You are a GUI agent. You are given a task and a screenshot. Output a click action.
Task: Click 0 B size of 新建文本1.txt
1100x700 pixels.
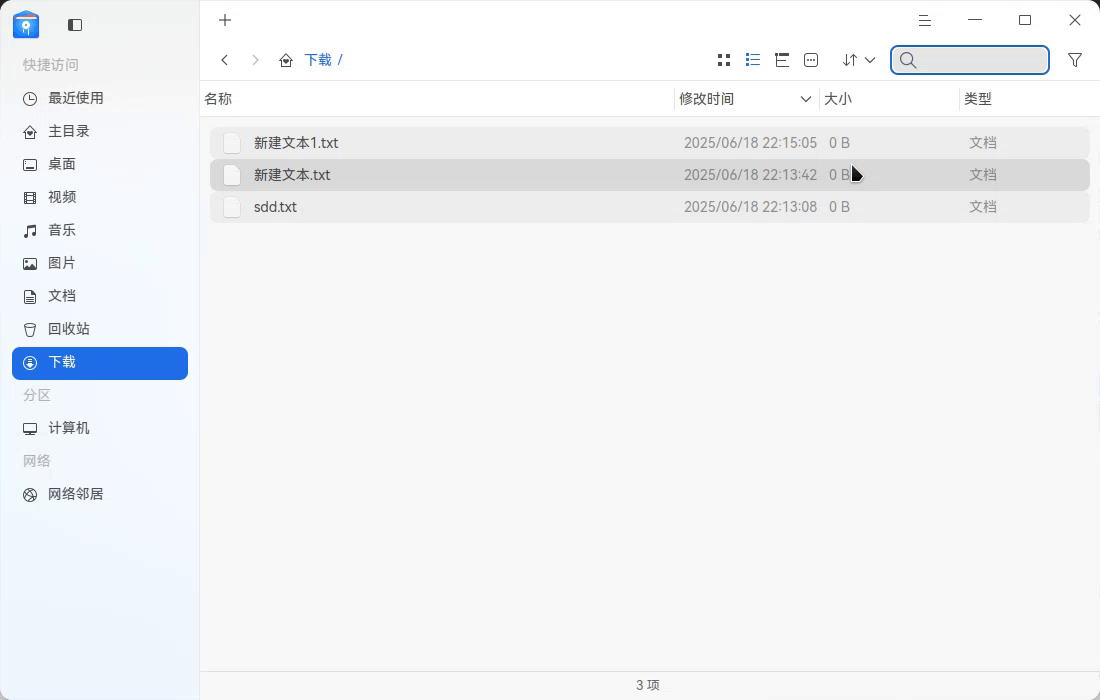pyautogui.click(x=839, y=143)
